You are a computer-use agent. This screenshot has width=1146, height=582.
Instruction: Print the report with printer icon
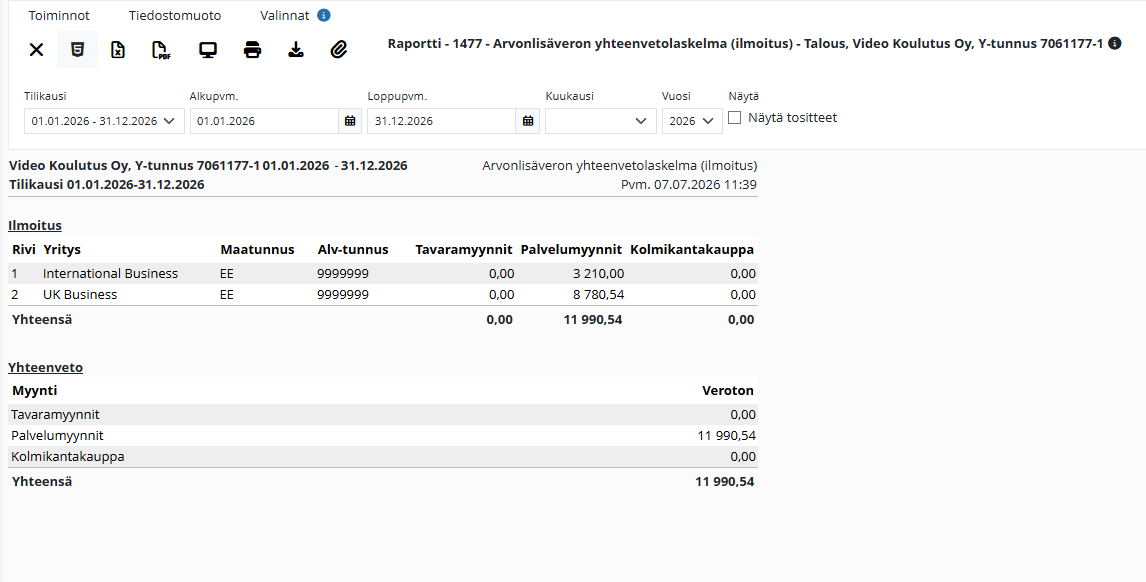(252, 50)
